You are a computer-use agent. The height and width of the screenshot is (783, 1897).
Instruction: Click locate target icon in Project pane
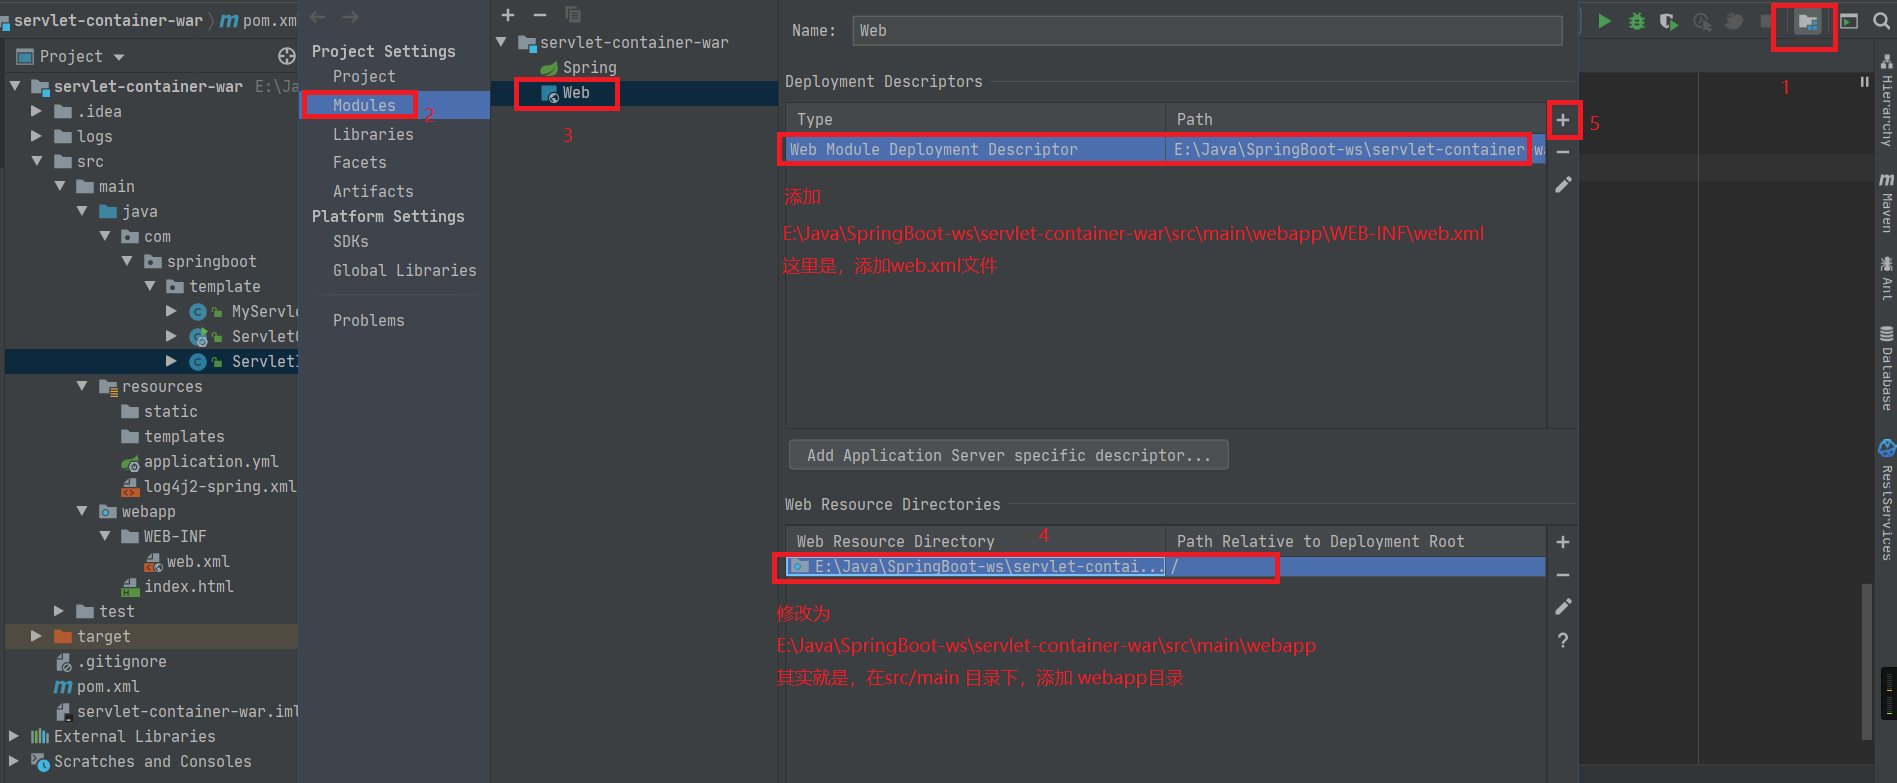click(286, 56)
